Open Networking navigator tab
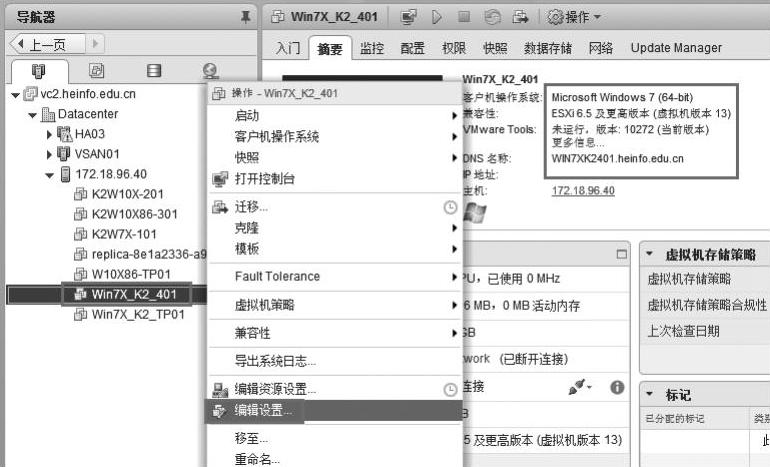This screenshot has height=467, width=770. (211, 71)
